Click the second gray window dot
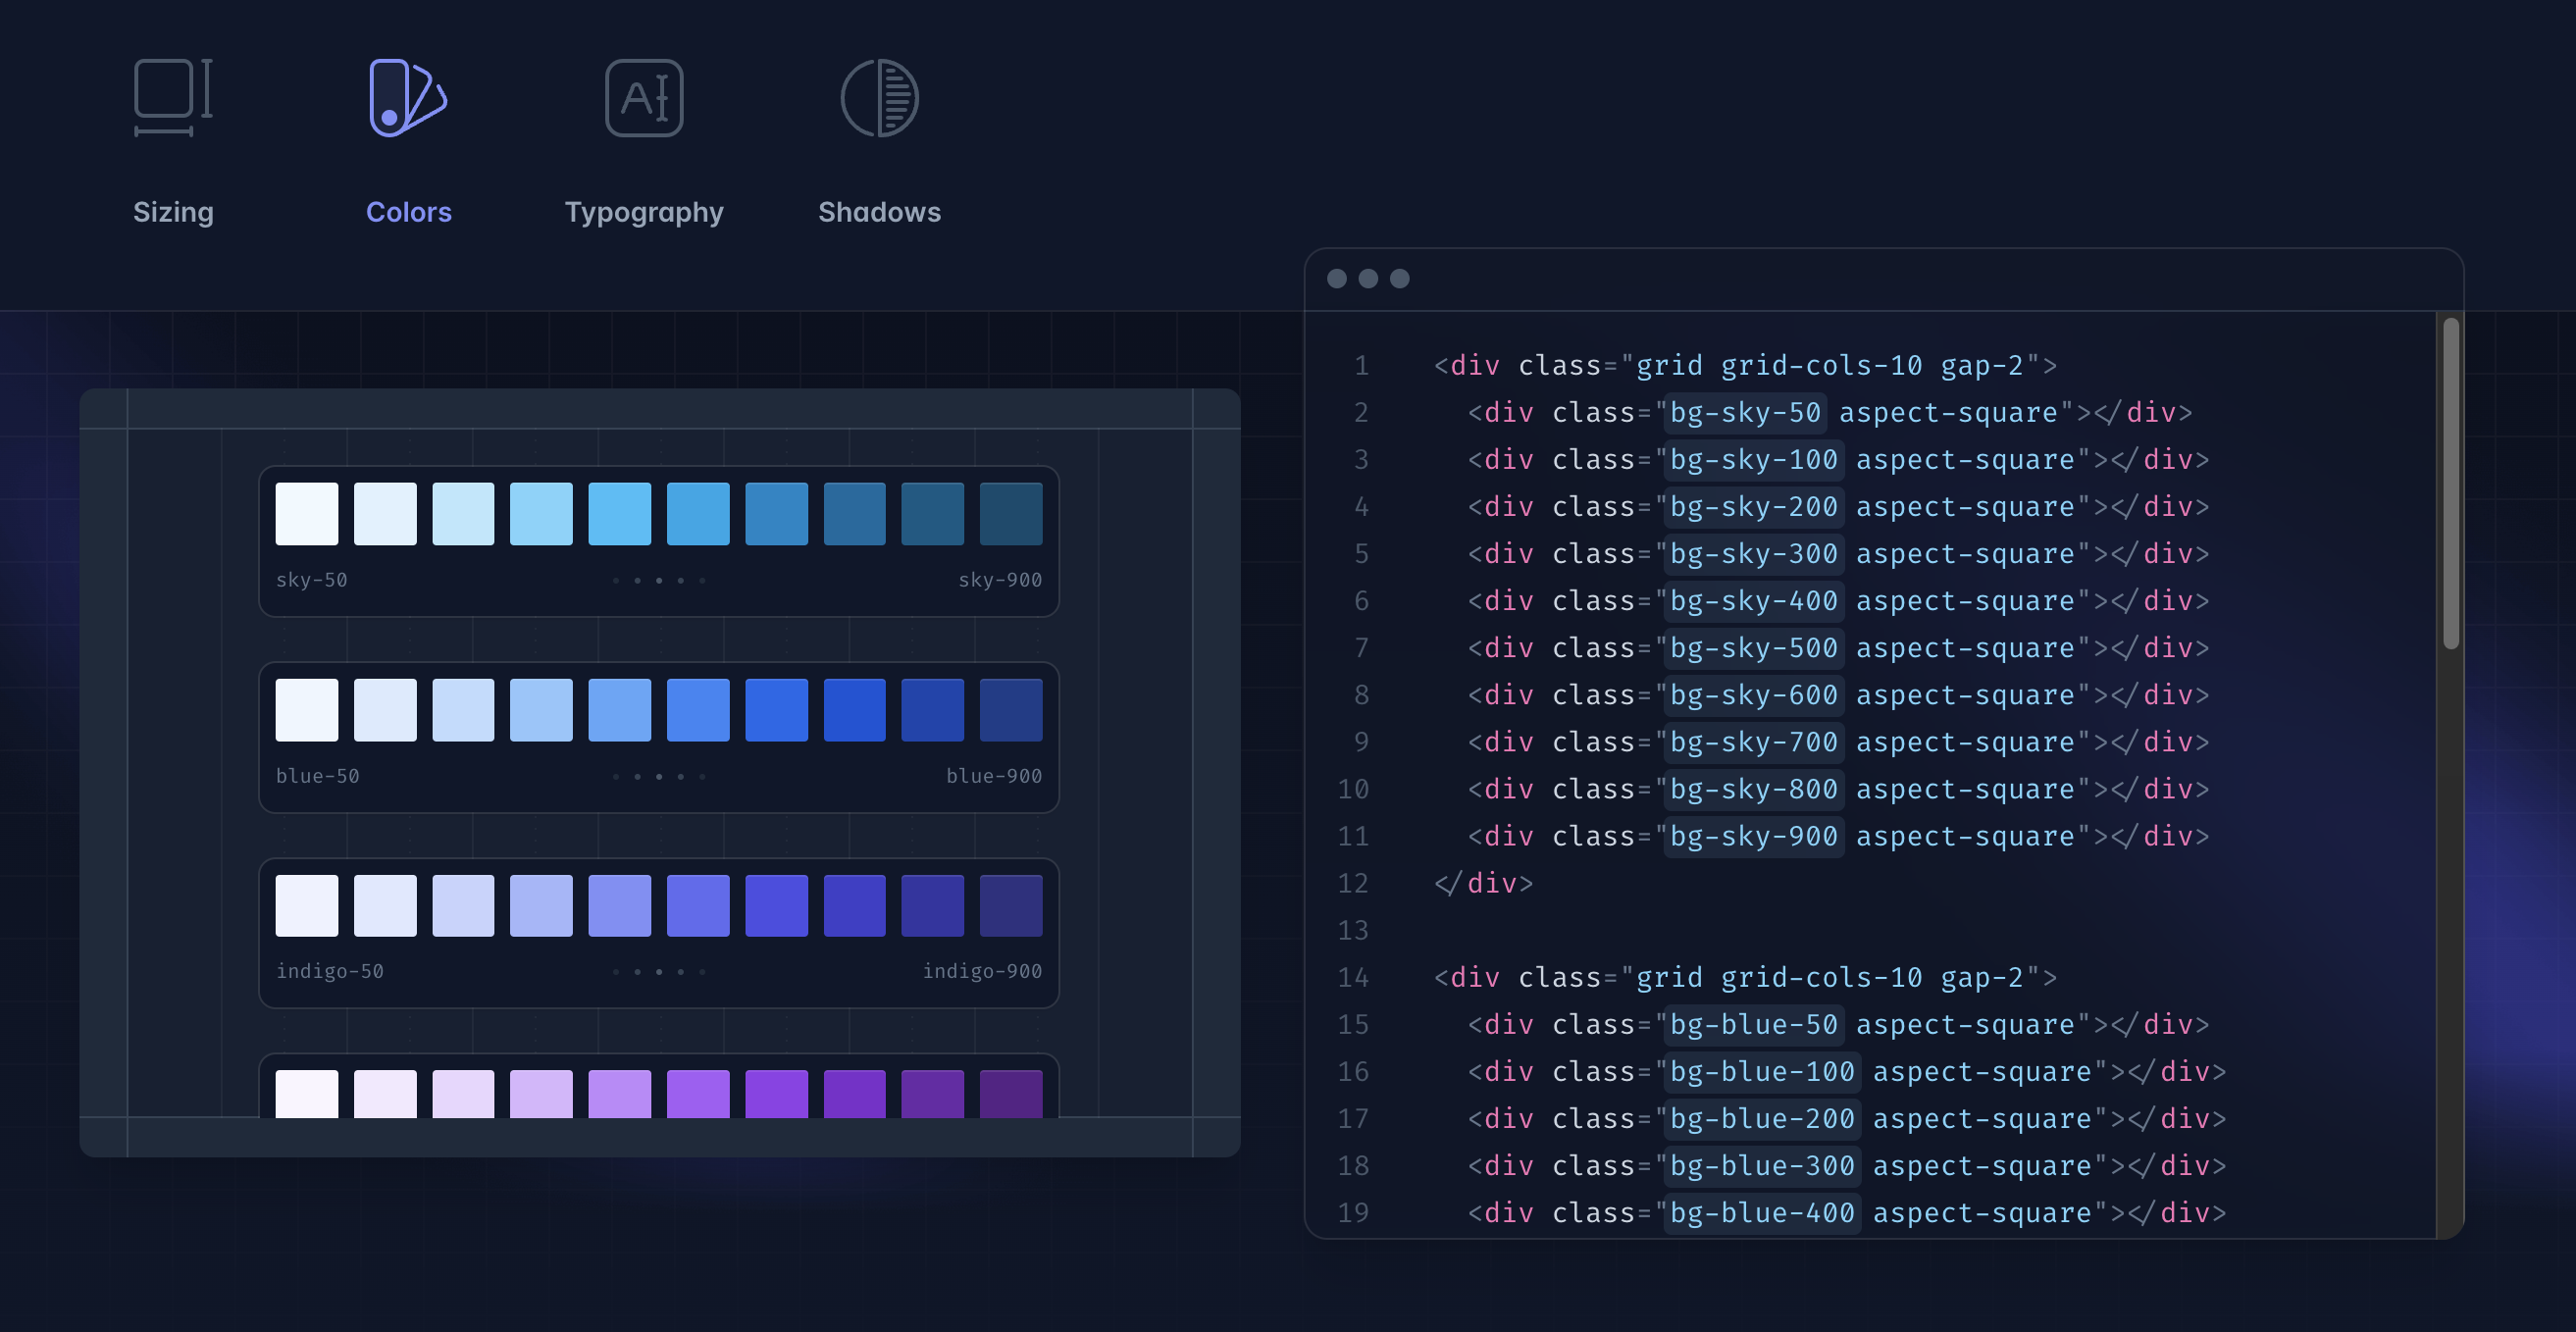2576x1332 pixels. pyautogui.click(x=1368, y=278)
